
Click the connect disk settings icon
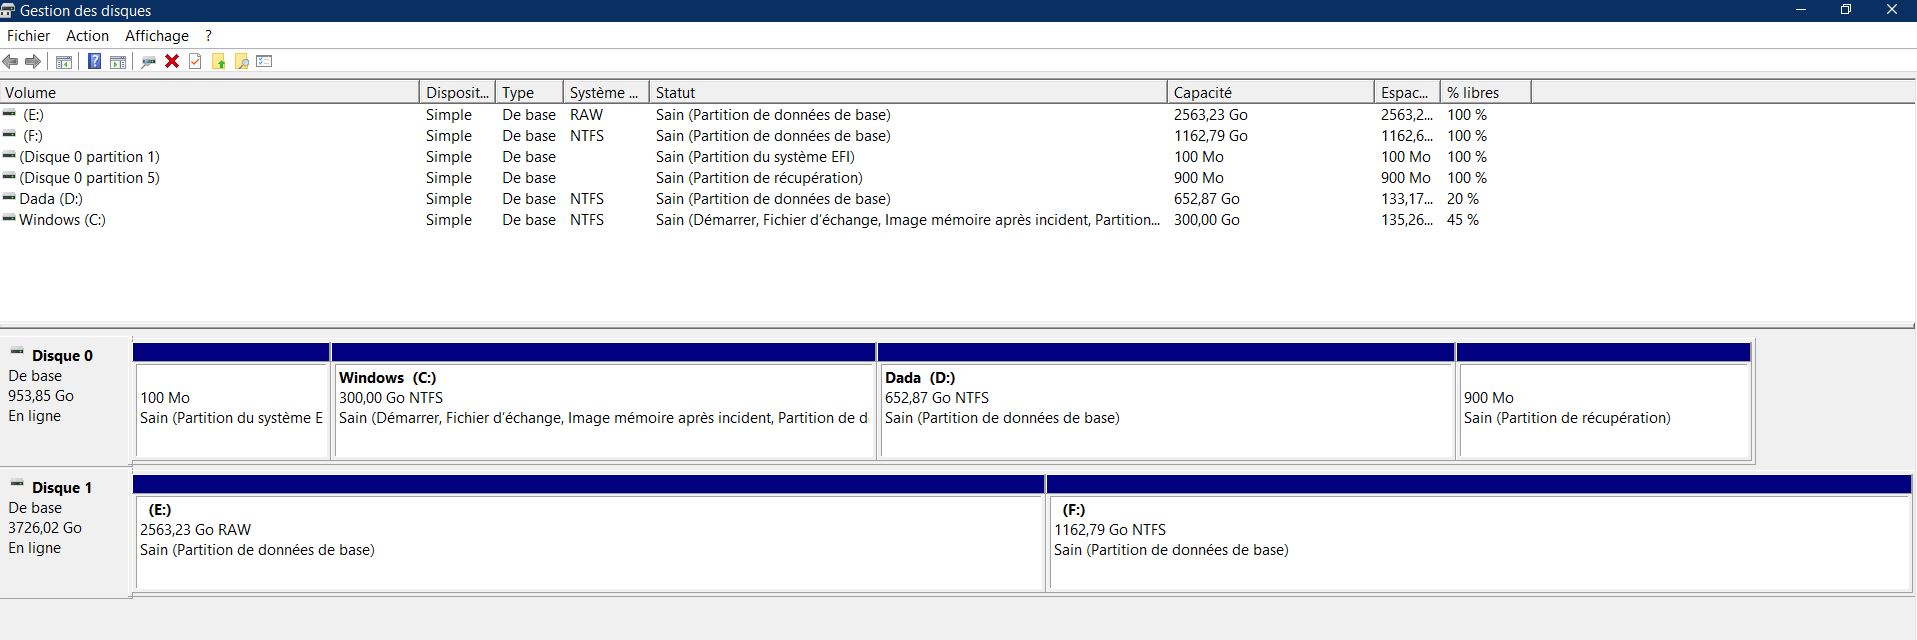click(149, 62)
